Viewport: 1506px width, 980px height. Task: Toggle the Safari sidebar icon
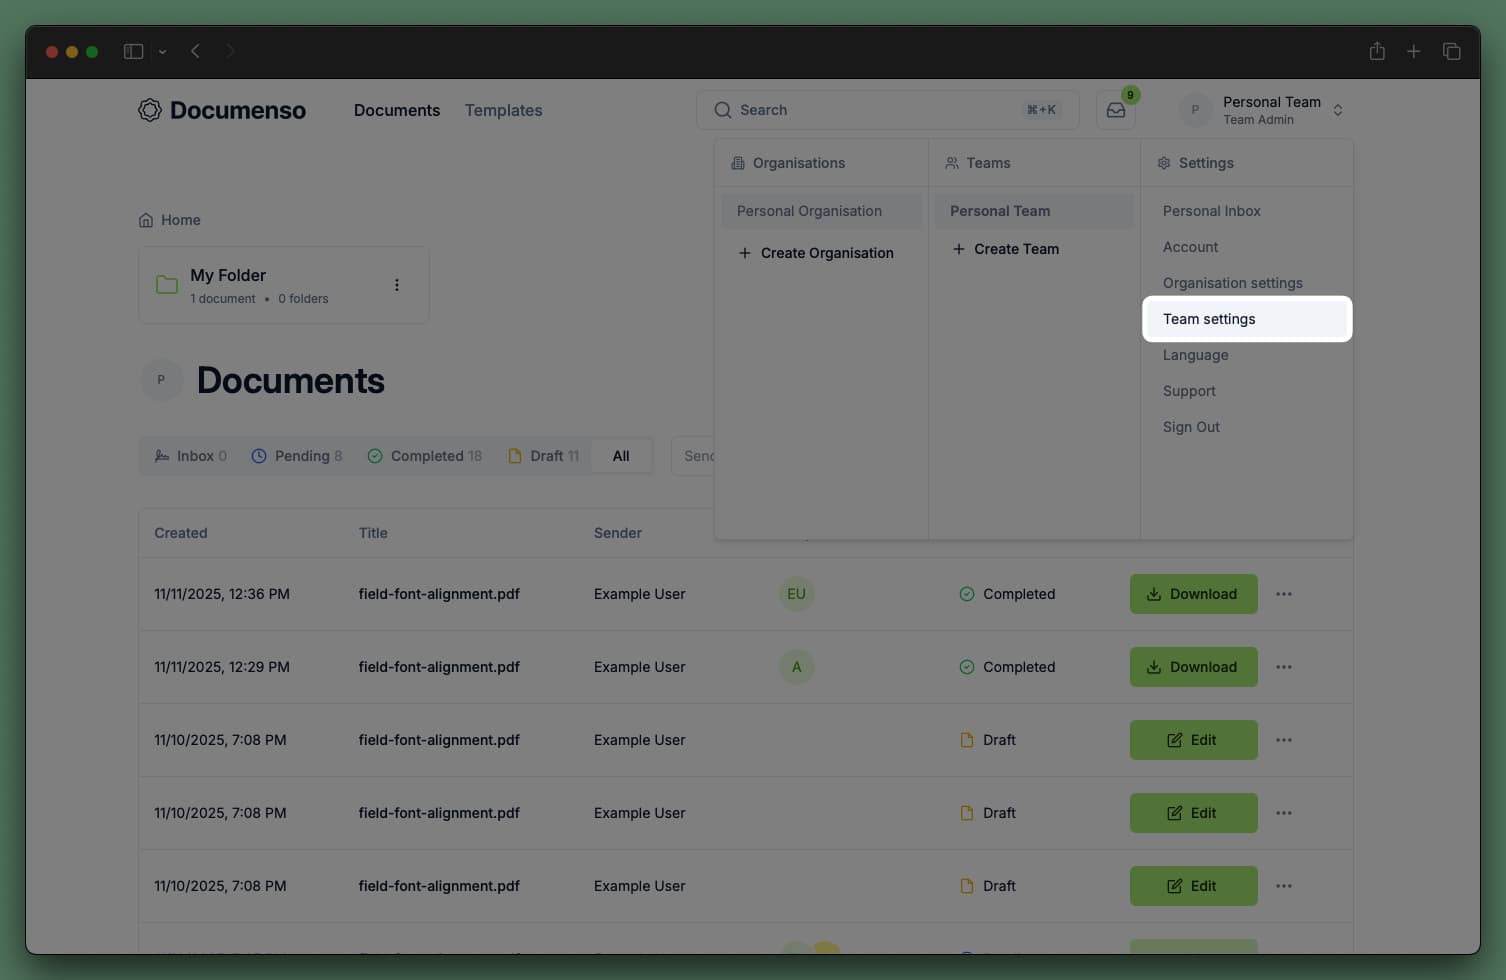tap(133, 51)
